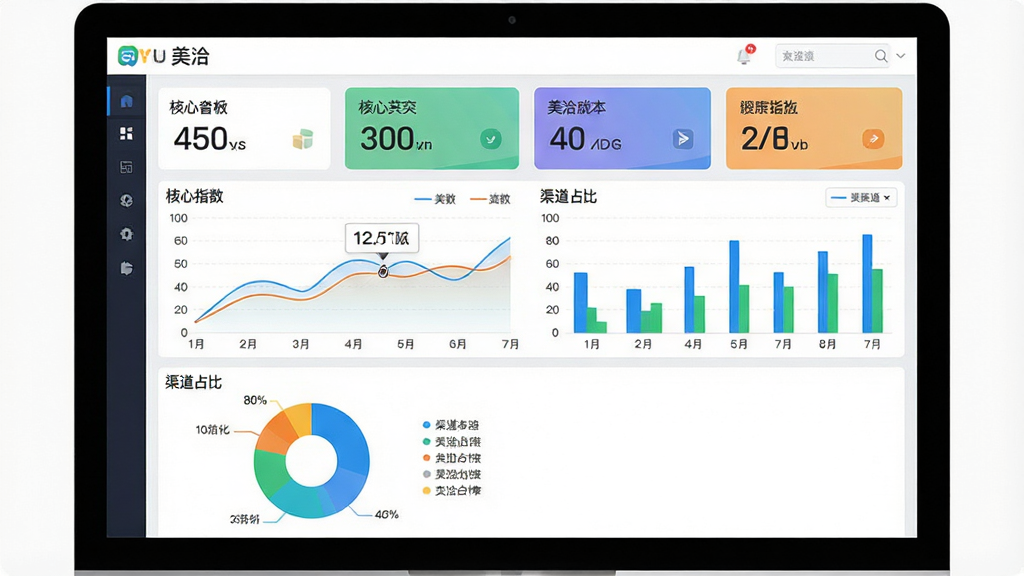Go to the Home icon in the sidebar
Screen dimensions: 1024x576
point(127,101)
